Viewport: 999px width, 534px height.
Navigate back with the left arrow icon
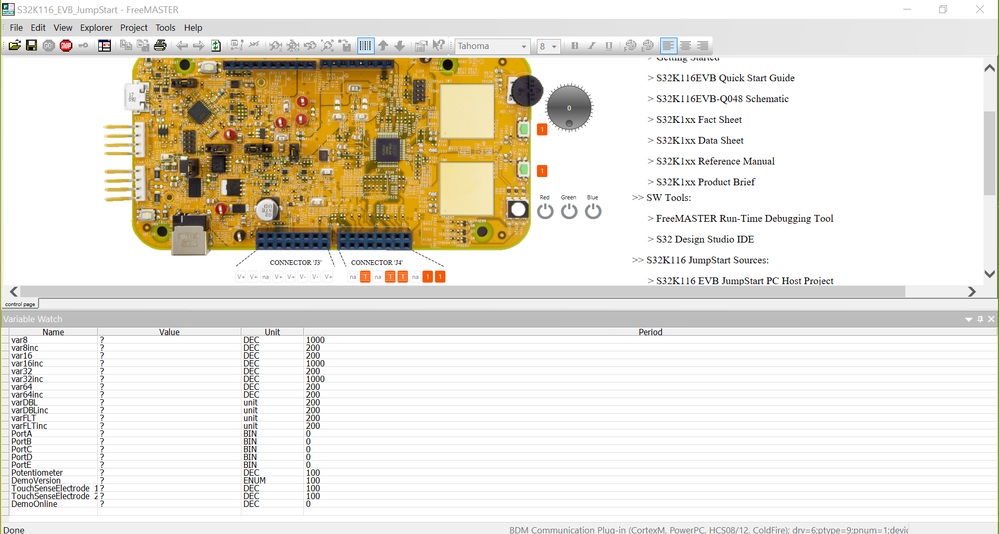coord(182,46)
